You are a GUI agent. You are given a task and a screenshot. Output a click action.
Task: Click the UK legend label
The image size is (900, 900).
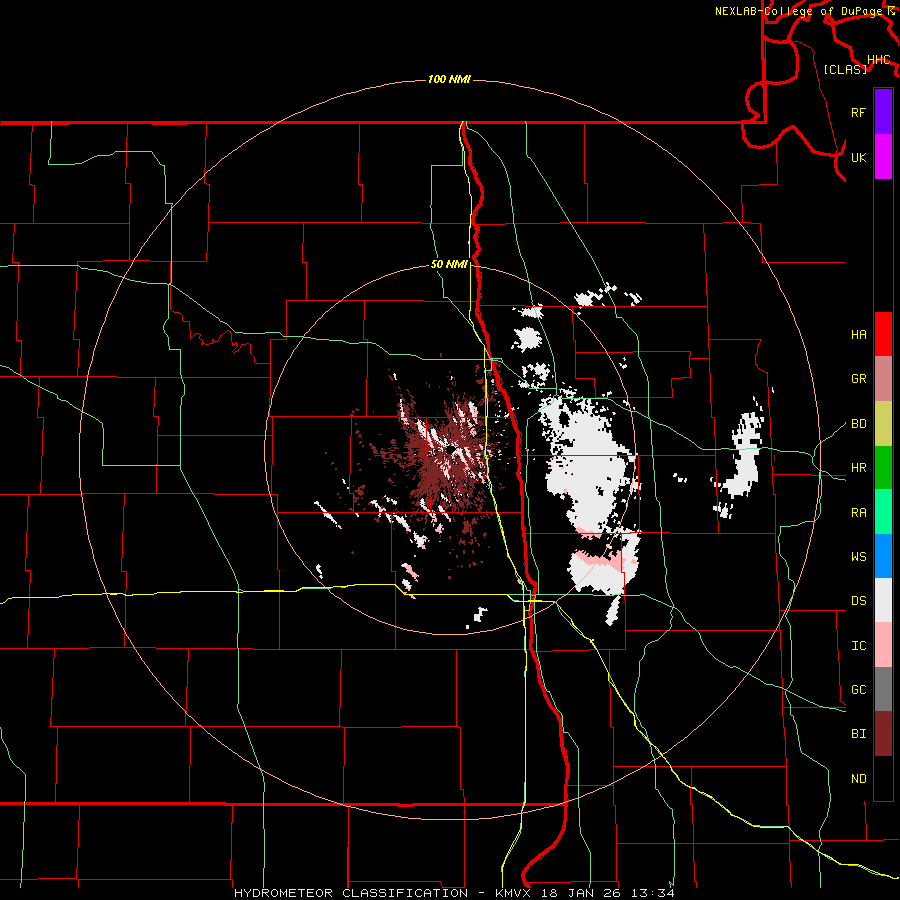click(x=858, y=157)
